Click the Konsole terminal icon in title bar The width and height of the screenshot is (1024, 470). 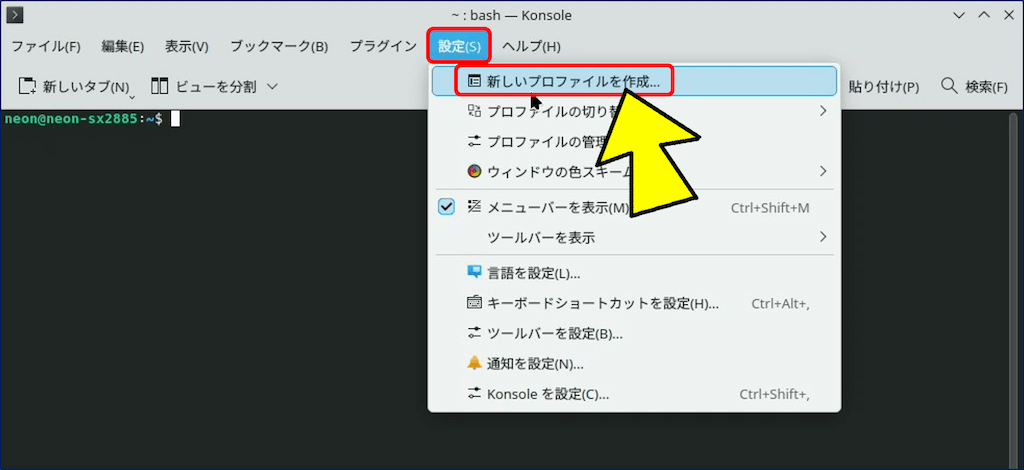point(15,16)
